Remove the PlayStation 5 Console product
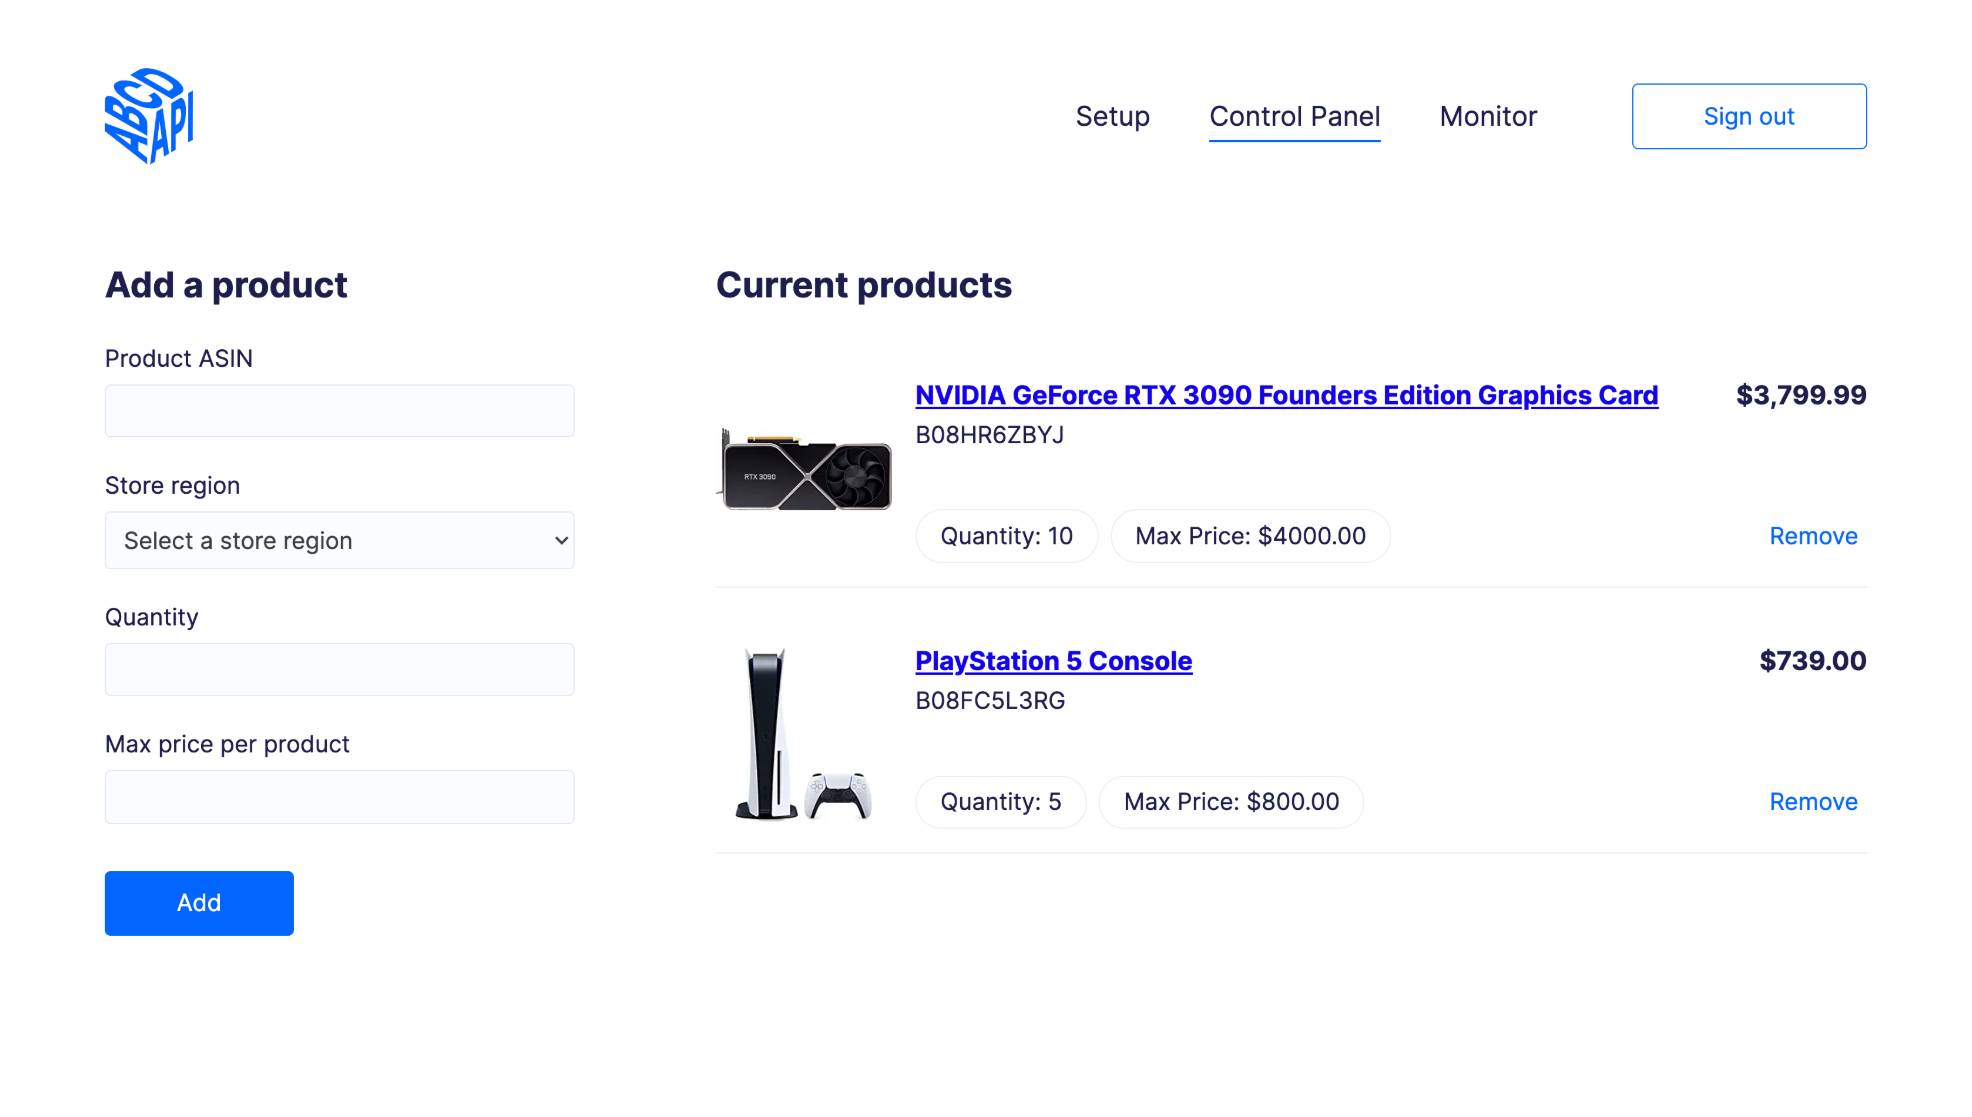The image size is (1972, 1117). tap(1813, 802)
